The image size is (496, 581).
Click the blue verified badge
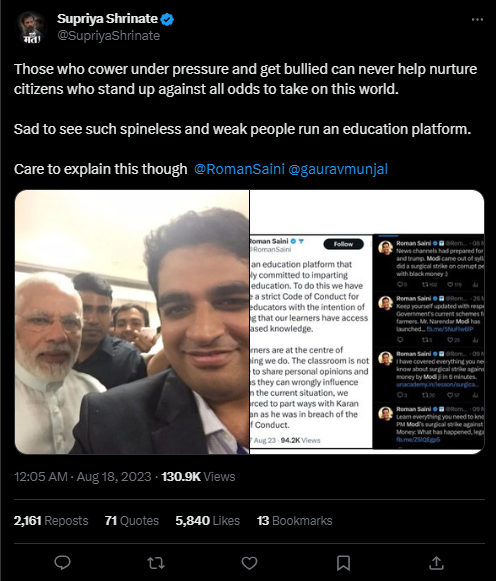167,19
